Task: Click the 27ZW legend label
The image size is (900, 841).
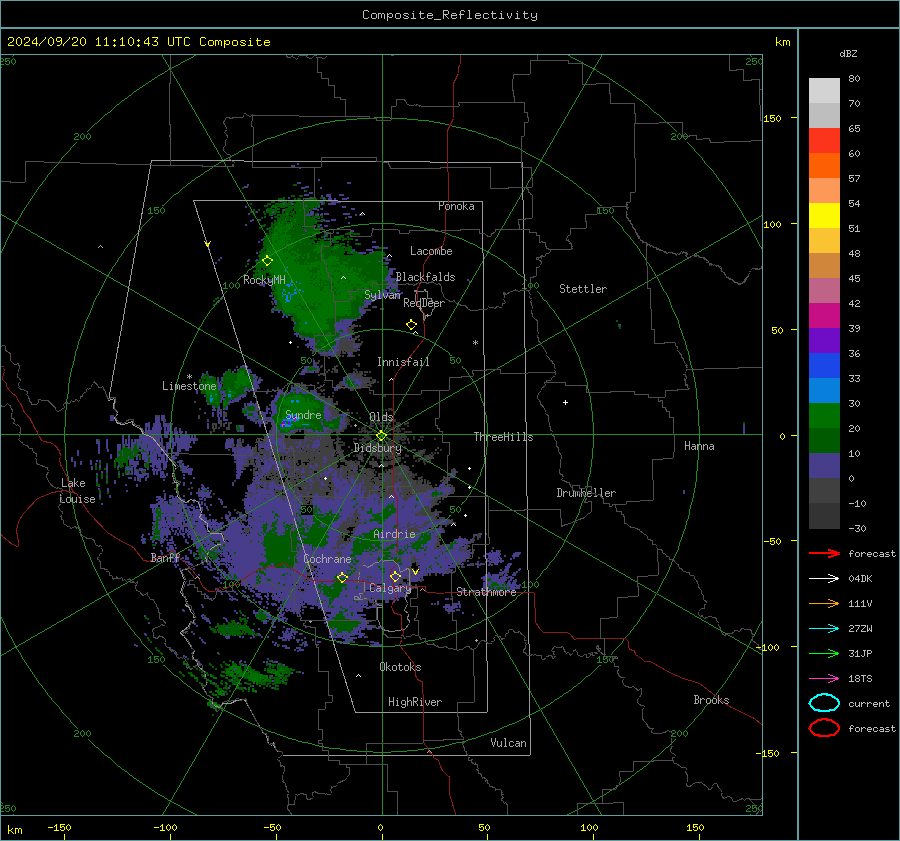Action: coord(860,629)
